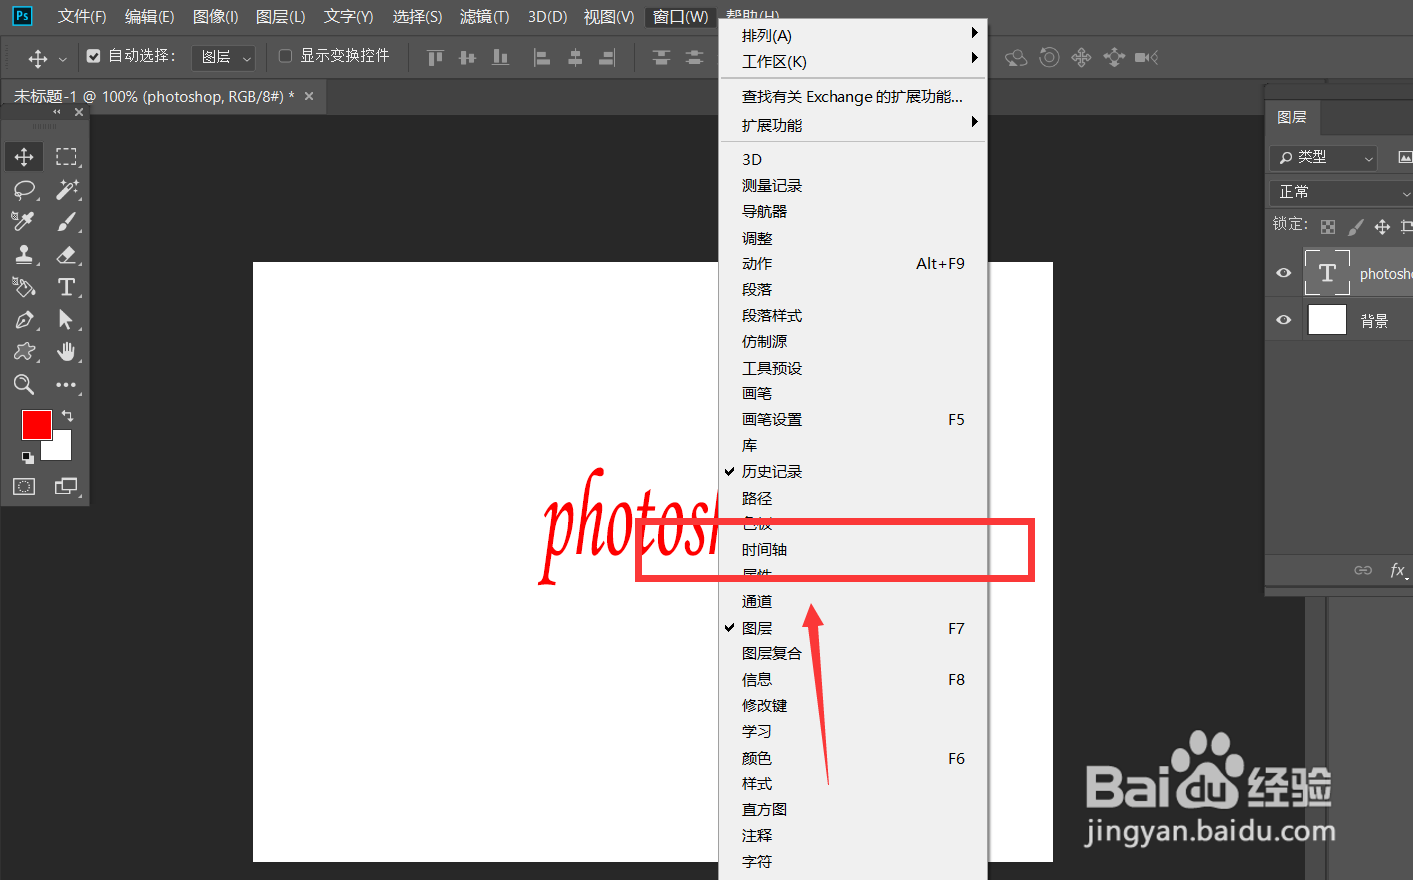
Task: Select the Horizontal Type tool
Action: pyautogui.click(x=66, y=287)
